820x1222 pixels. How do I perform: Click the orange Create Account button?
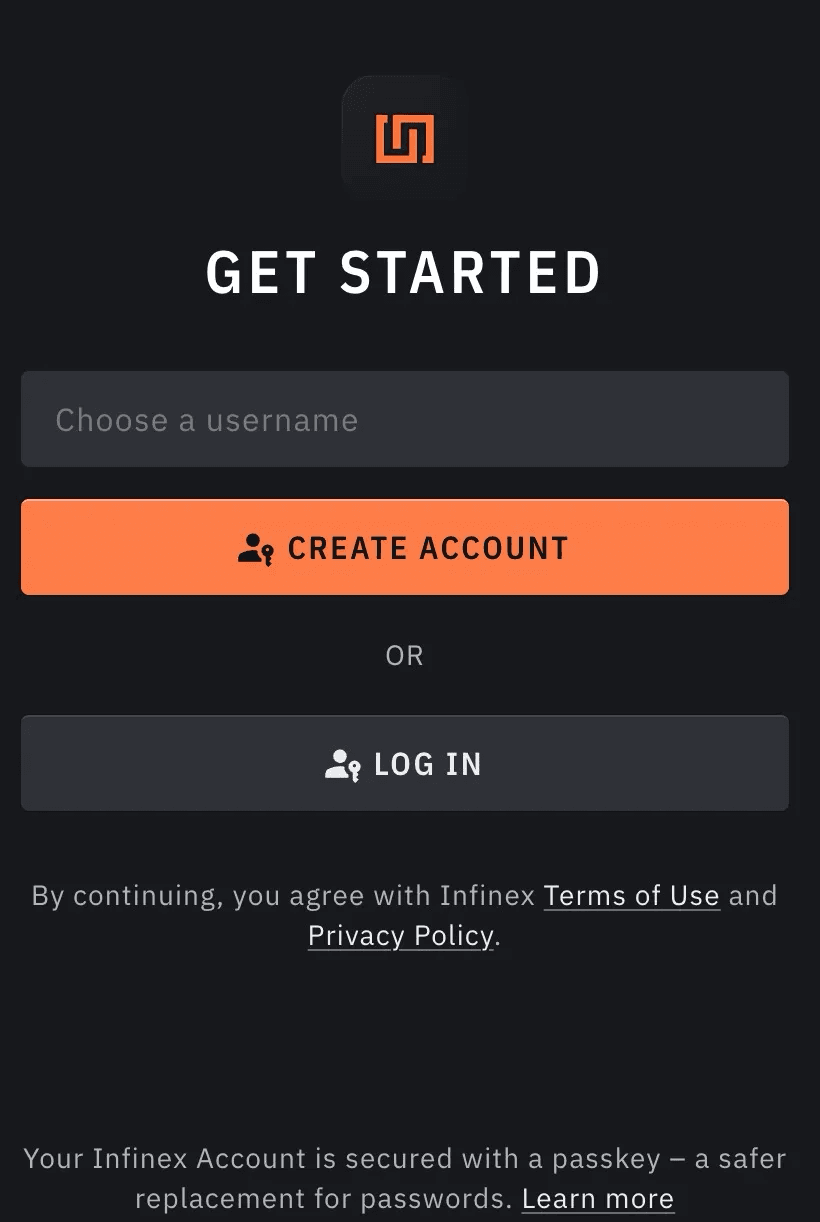[405, 547]
